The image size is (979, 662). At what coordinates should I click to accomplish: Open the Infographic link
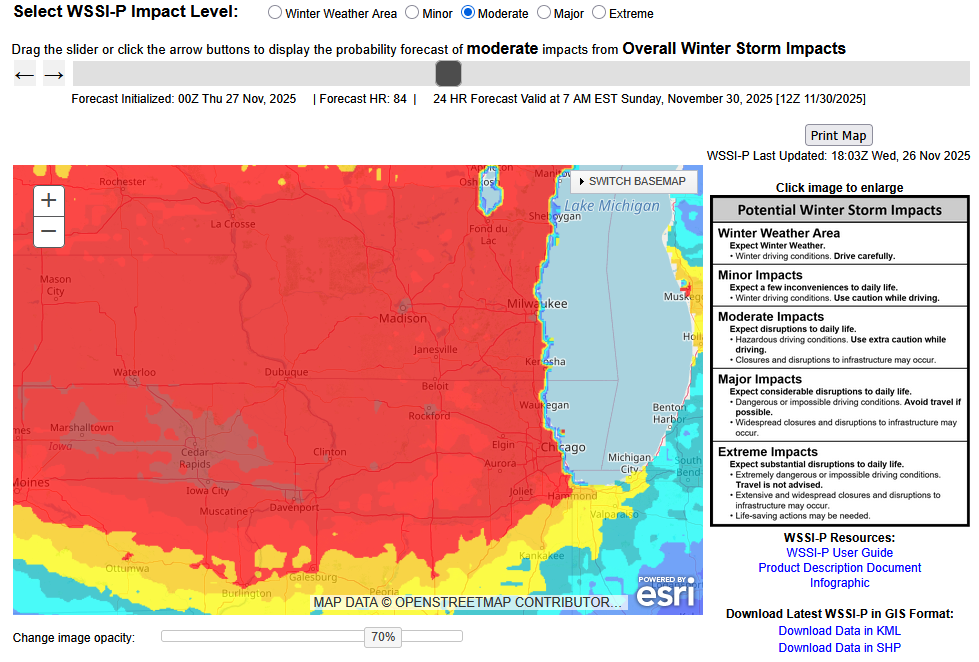coord(839,583)
